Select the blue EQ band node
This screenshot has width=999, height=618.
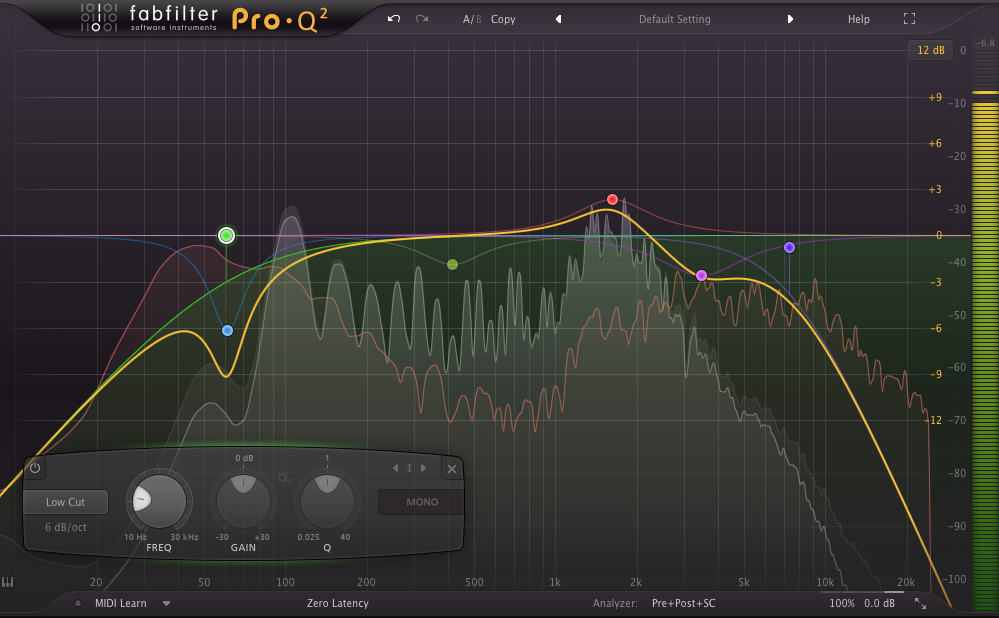(227, 331)
